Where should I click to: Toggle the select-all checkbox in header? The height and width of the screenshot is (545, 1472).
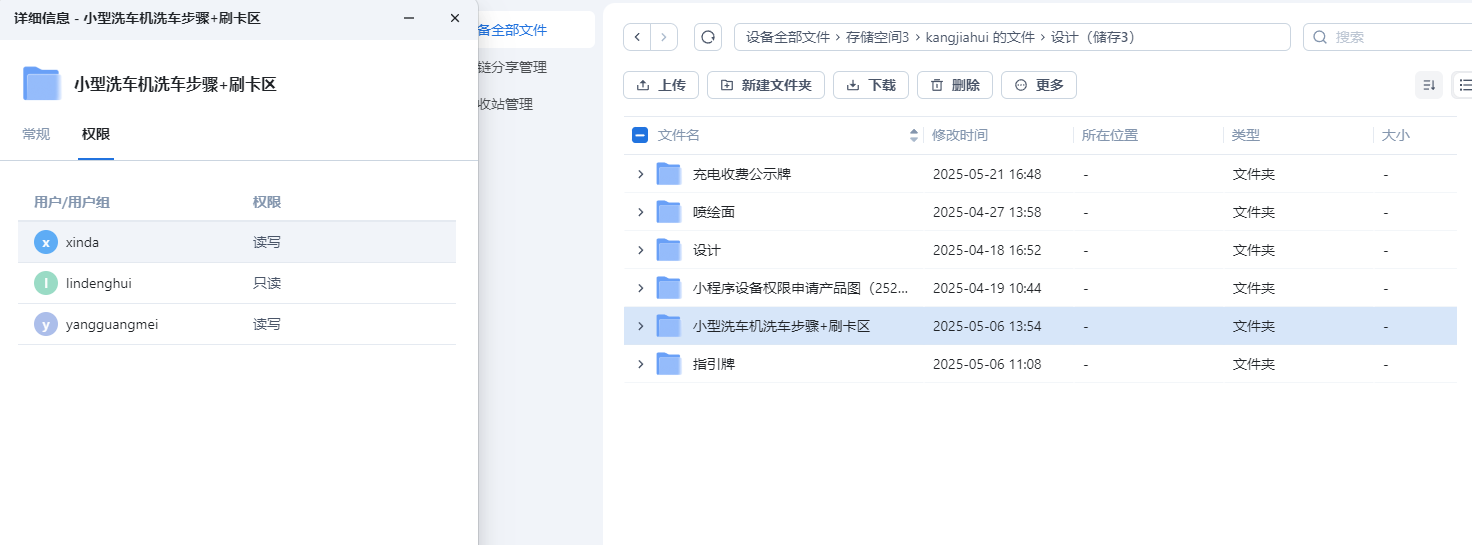point(640,135)
